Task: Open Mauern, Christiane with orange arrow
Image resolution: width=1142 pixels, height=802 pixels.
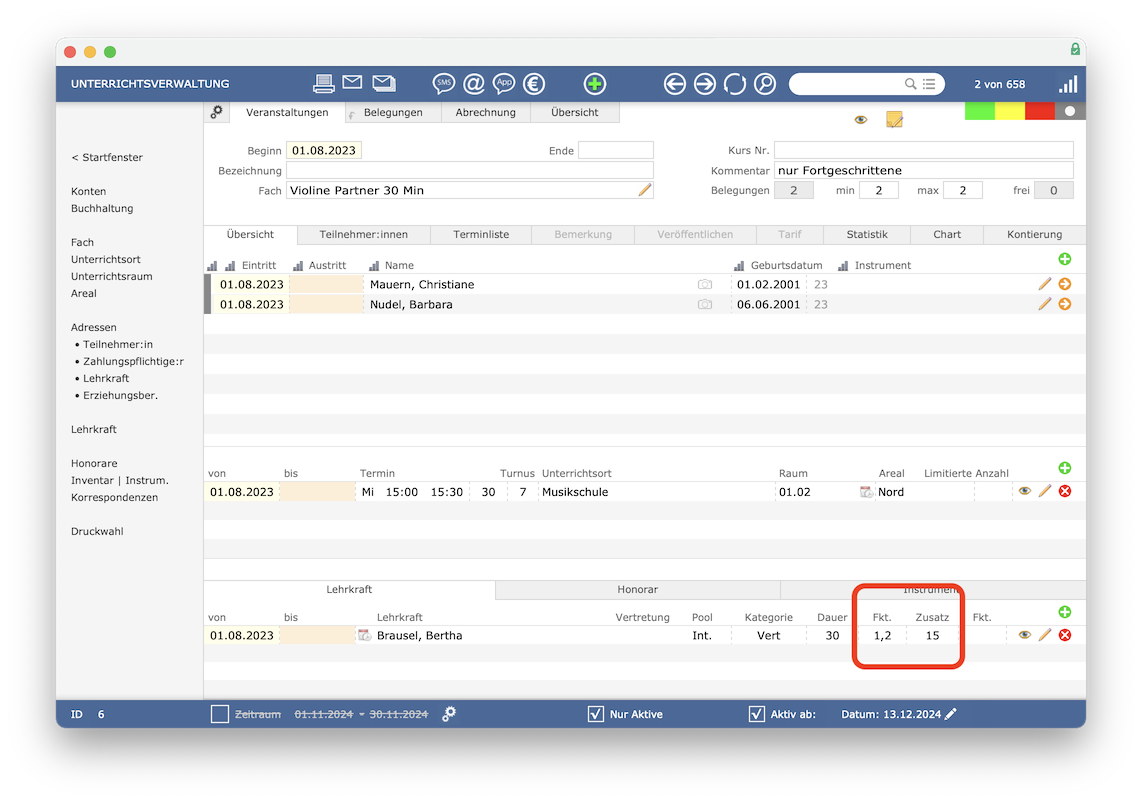Action: click(x=1065, y=284)
